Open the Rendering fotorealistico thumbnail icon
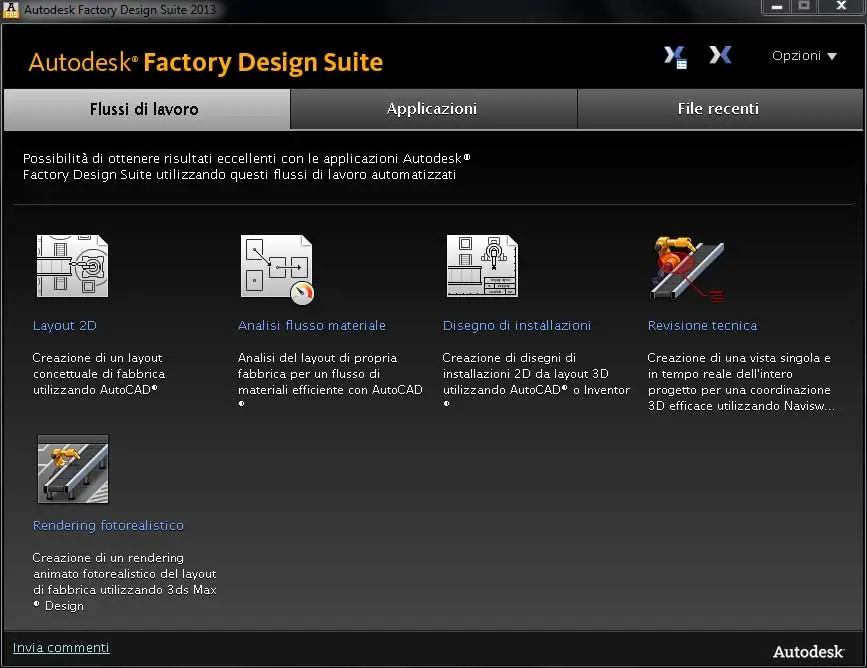Screen dimensions: 867x668 73,469
